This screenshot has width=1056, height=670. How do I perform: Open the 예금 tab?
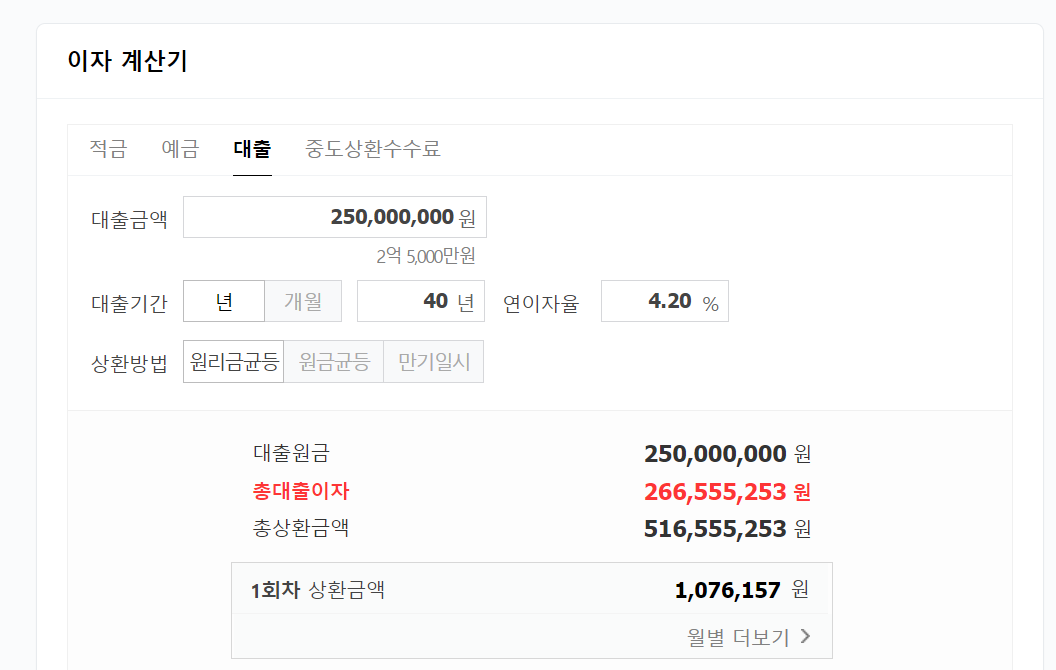(180, 149)
